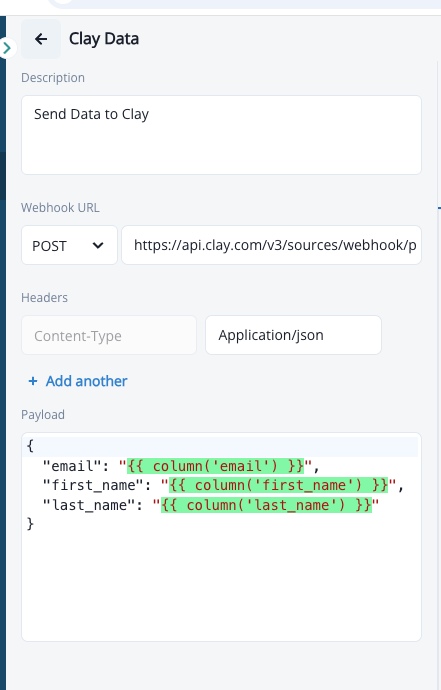Click the plus icon beside Add another
This screenshot has width=441, height=690.
33,381
